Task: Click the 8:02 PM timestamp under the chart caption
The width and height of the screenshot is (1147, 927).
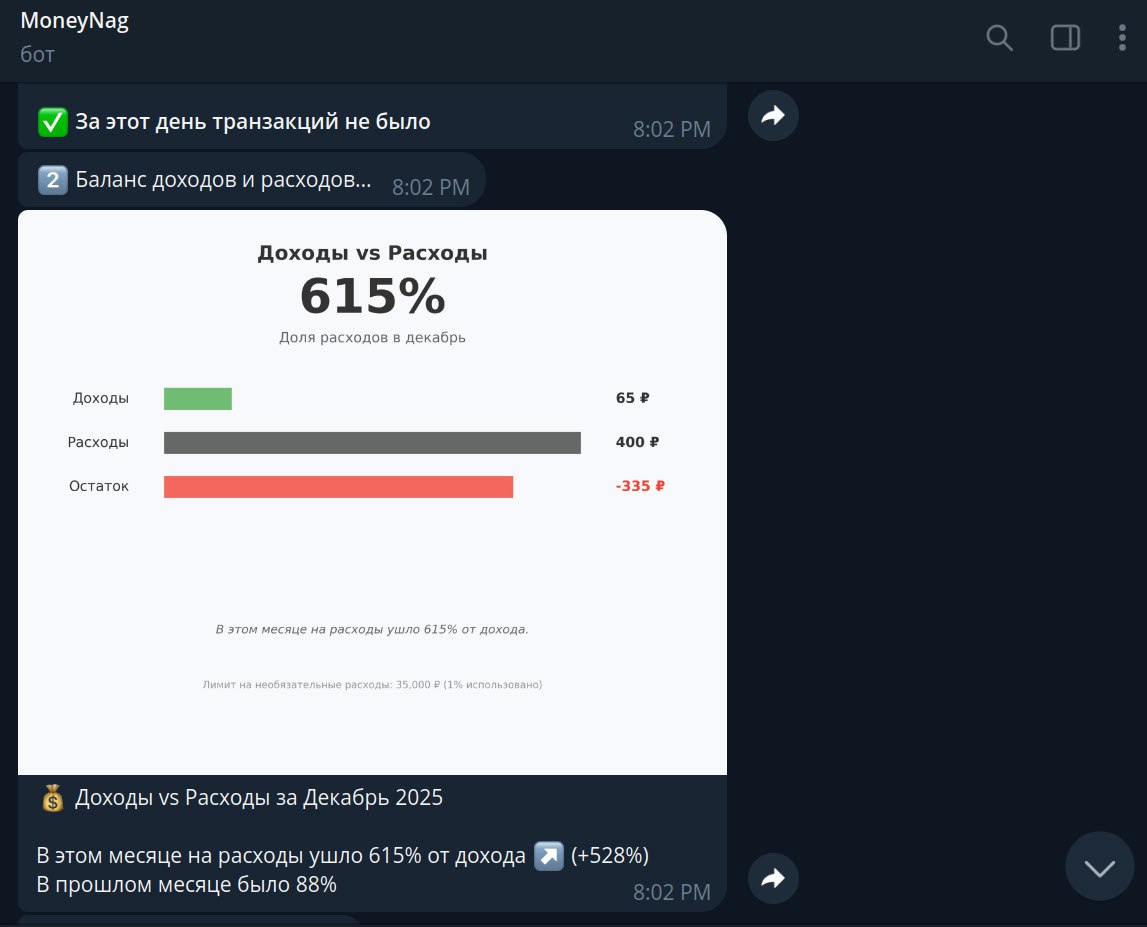Action: (x=671, y=892)
